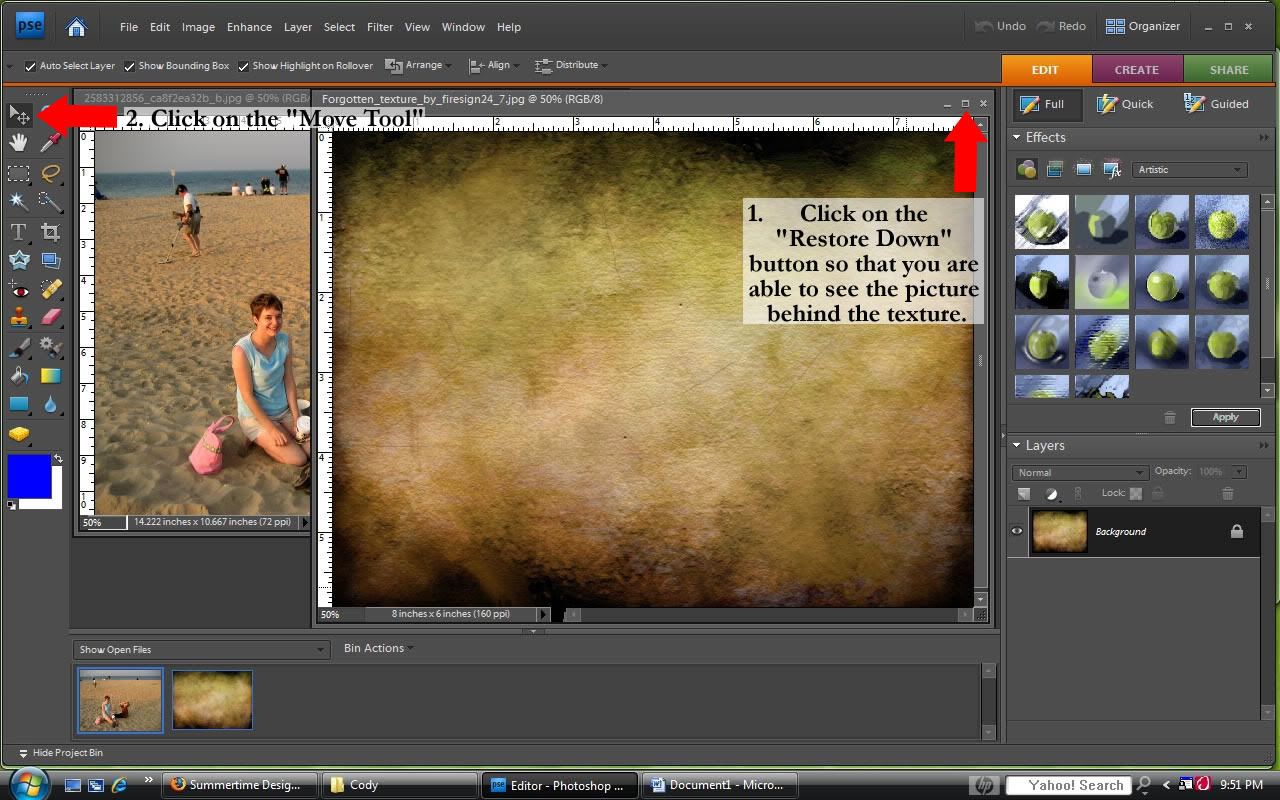Select the Hand tool
Screen dimensions: 1280x800
pos(19,143)
